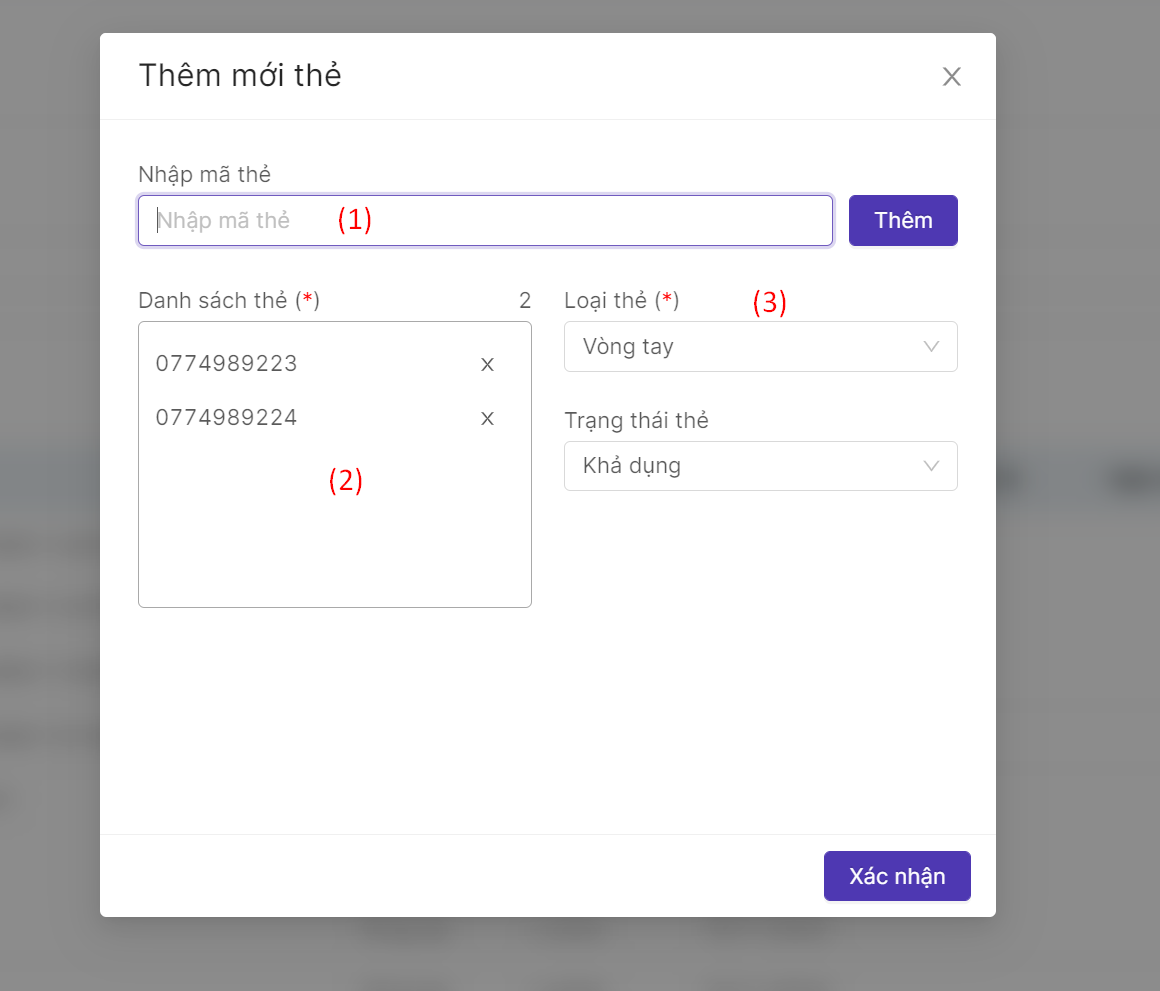The height and width of the screenshot is (991, 1160).
Task: Click the Loại thẻ dropdown chevron arrow
Action: (932, 346)
